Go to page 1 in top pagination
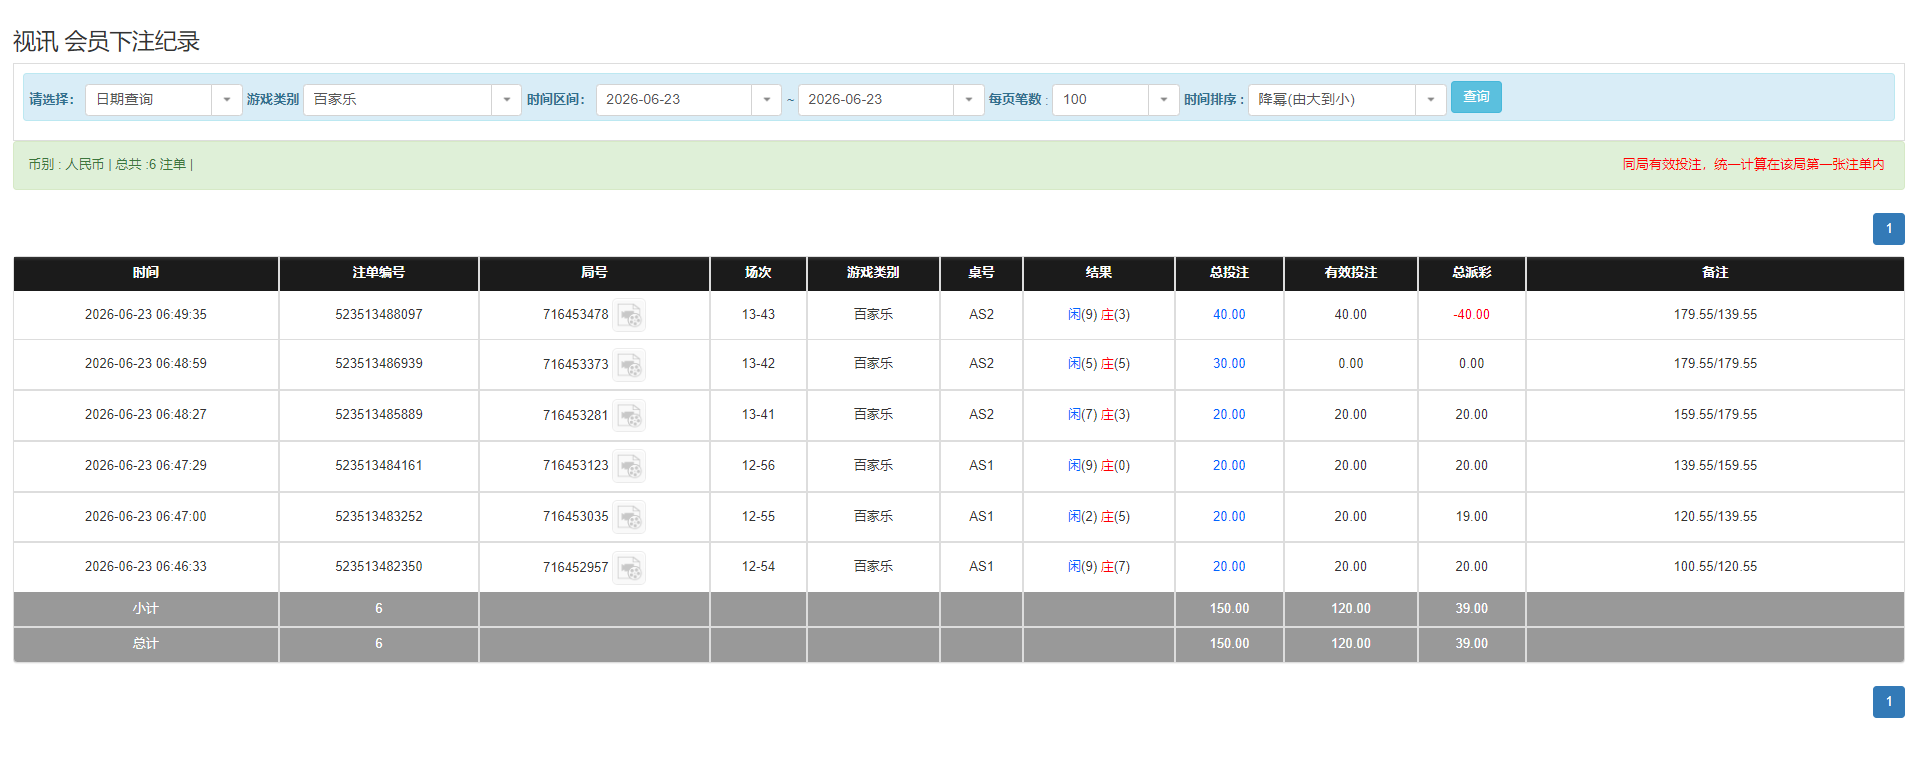Viewport: 1912px width, 780px height. (x=1888, y=229)
